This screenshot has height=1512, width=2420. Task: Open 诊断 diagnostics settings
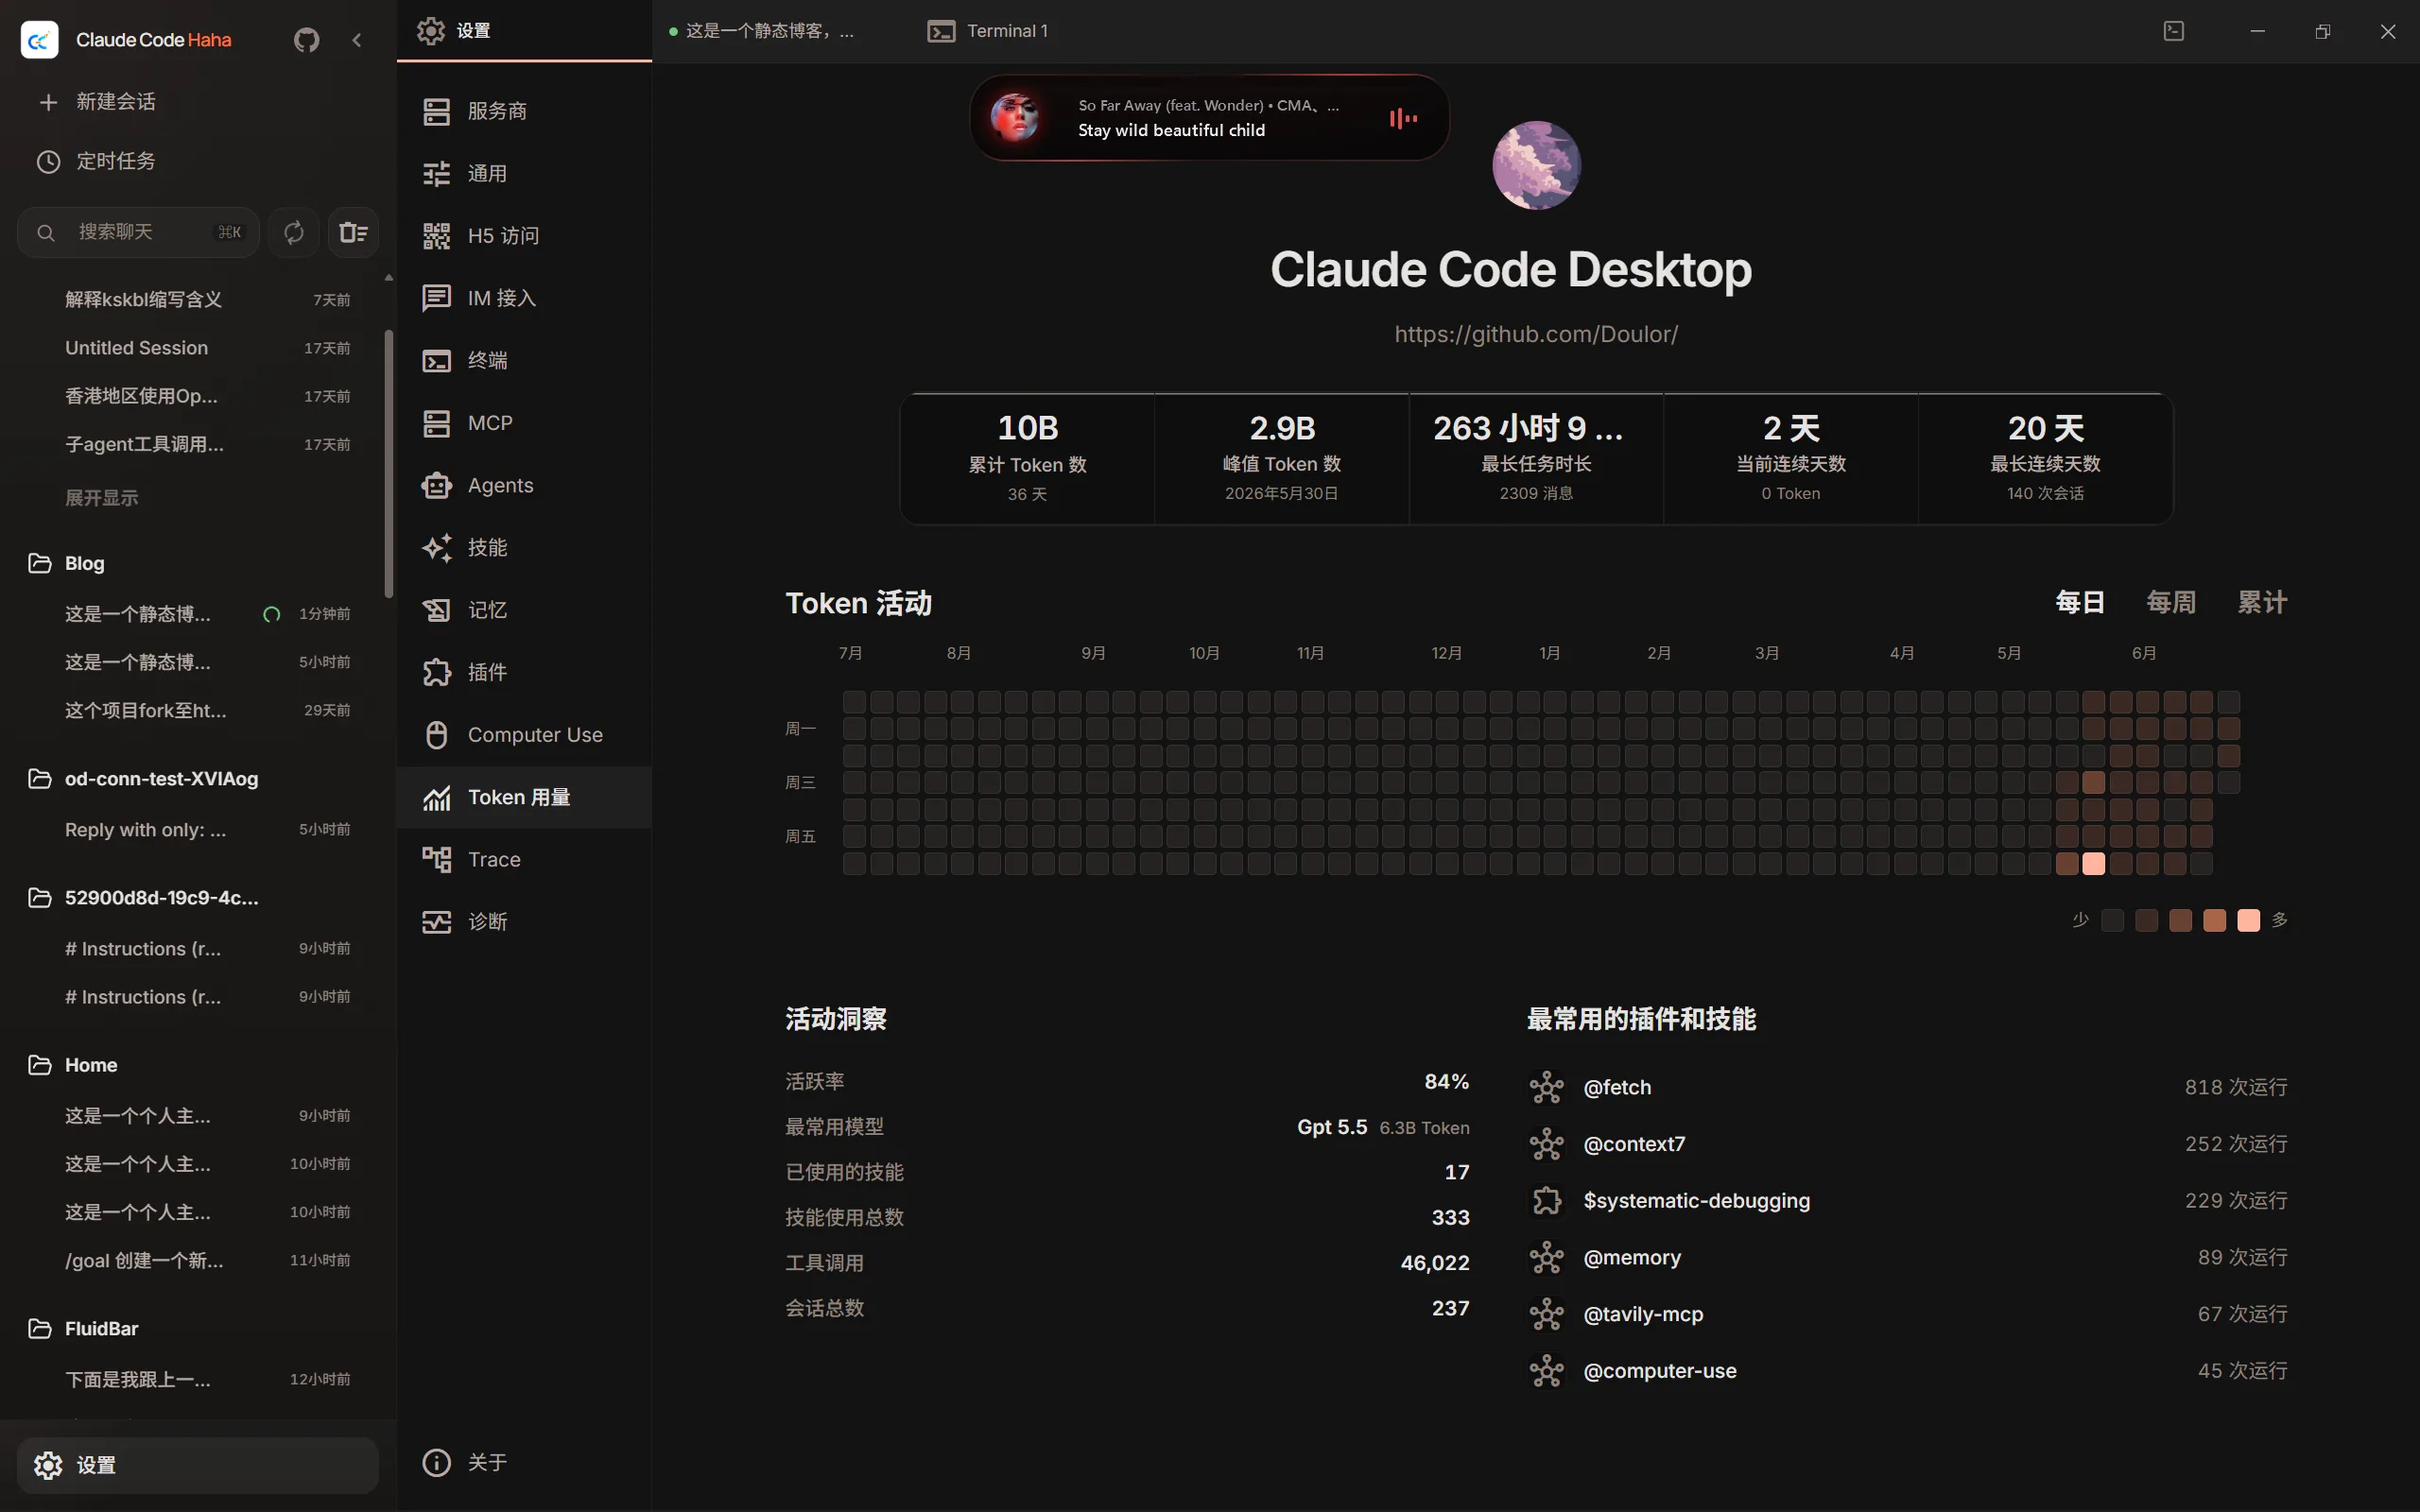[524, 921]
